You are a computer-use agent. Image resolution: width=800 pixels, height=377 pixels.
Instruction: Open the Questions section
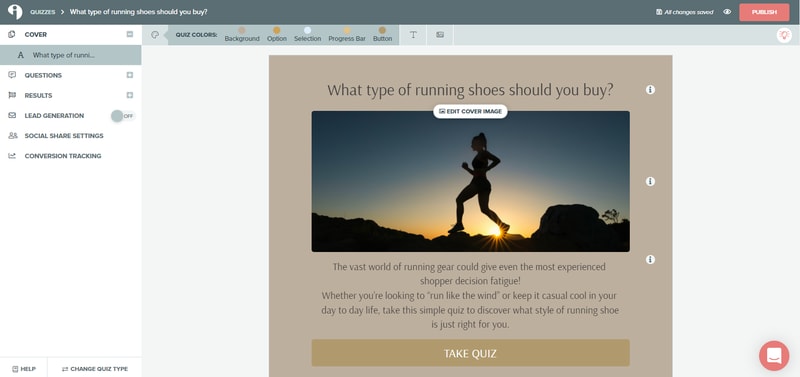click(43, 75)
